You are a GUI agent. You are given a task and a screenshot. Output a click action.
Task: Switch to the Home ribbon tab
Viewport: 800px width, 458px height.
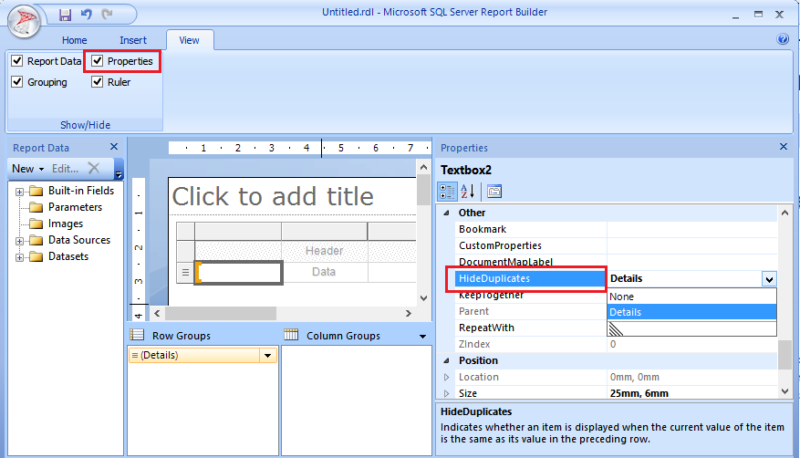tap(75, 40)
